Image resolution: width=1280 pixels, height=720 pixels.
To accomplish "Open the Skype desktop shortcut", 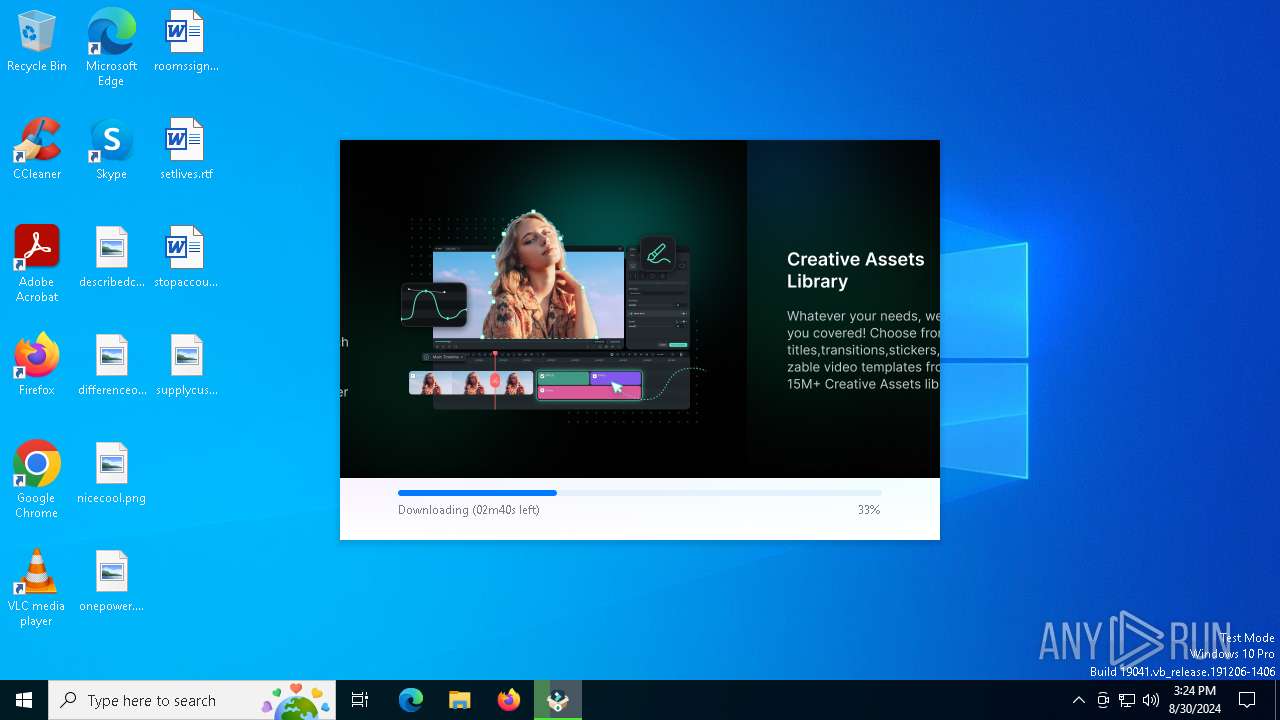I will click(x=111, y=149).
